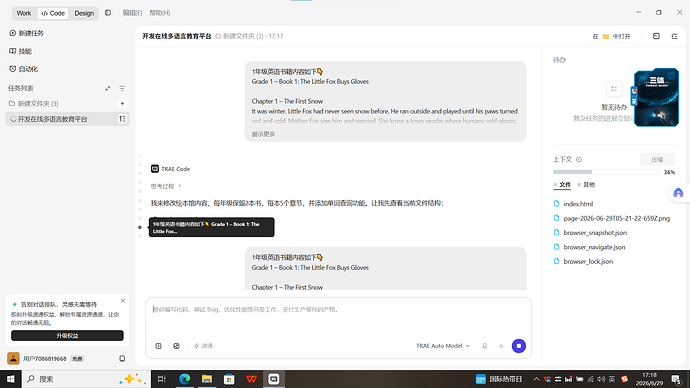The image size is (690, 388).
Task: Expand the 新建文件夹 (3) folder
Action: (x=33, y=103)
